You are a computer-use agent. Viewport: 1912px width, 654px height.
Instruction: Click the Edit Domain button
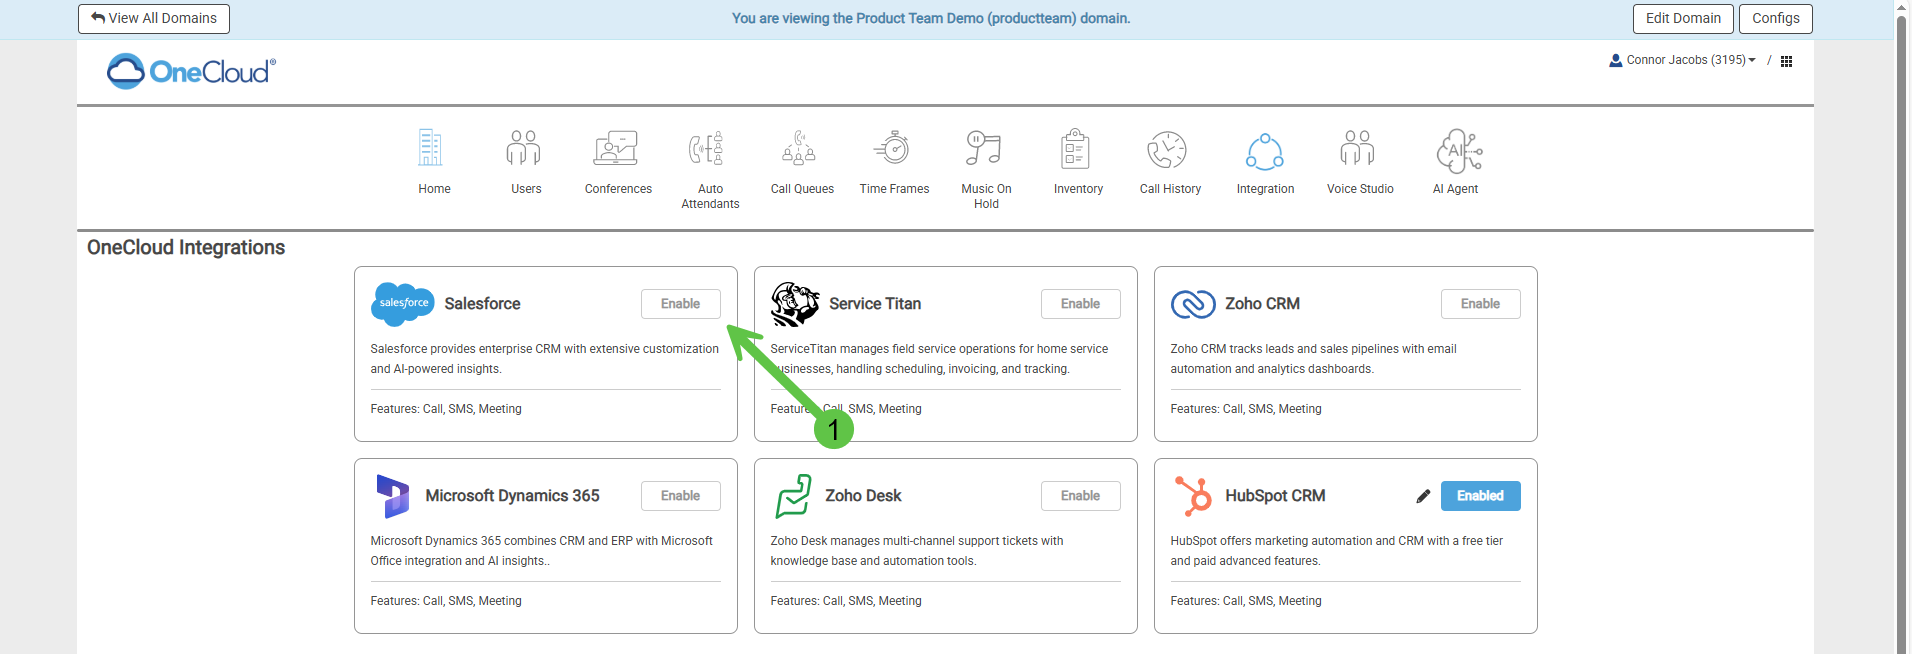click(1683, 19)
